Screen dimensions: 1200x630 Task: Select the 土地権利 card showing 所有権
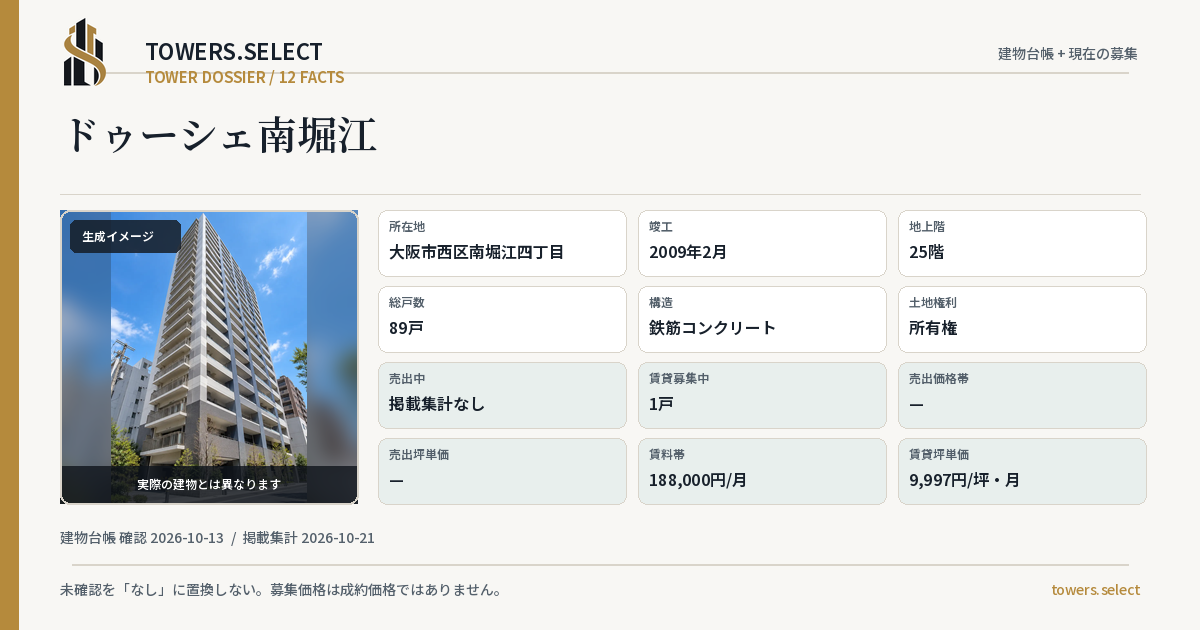point(1022,319)
